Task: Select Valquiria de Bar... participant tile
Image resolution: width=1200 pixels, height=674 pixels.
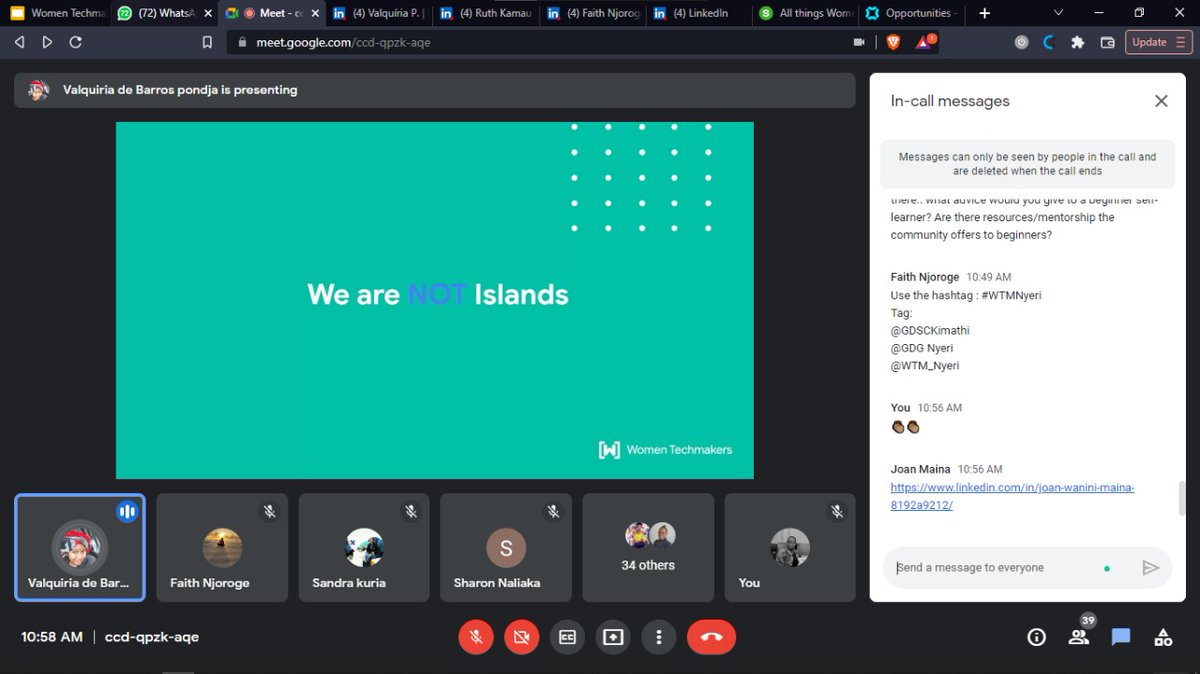Action: pos(80,547)
